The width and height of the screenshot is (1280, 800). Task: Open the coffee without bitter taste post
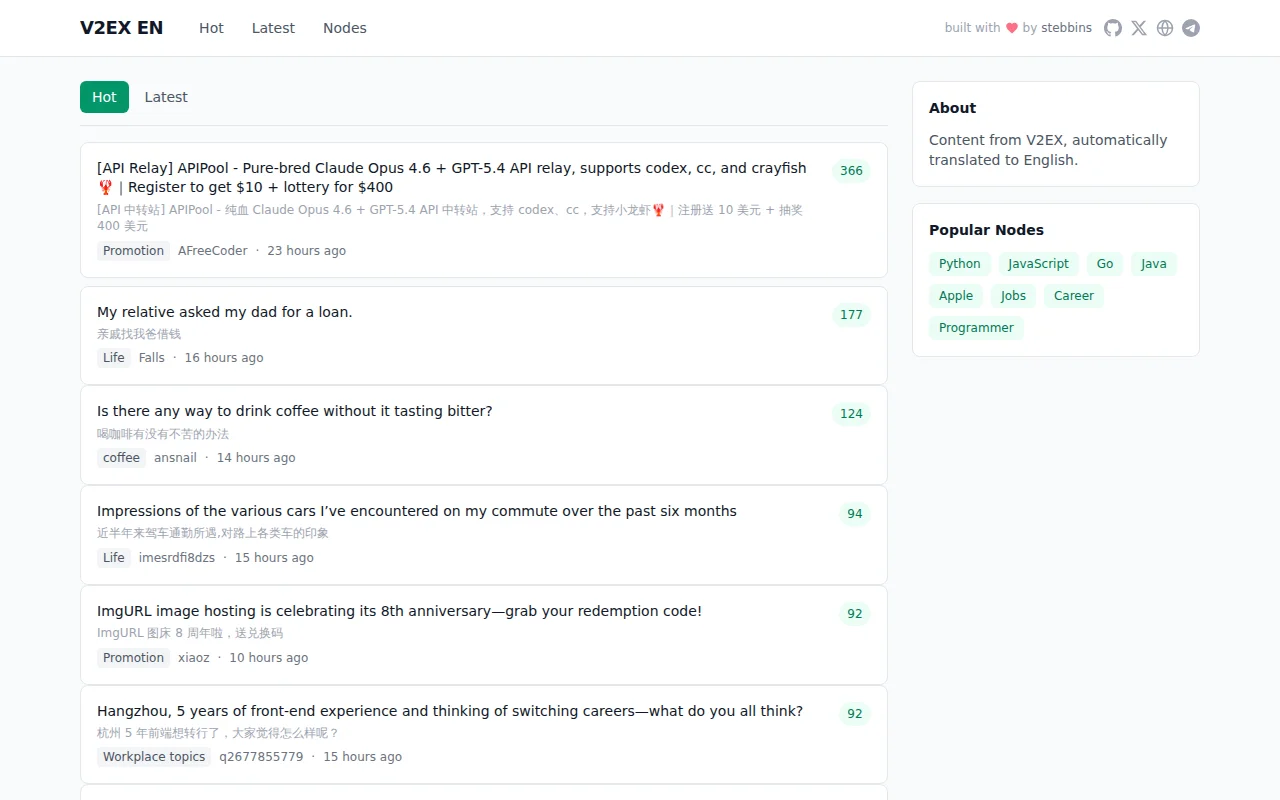coord(295,411)
